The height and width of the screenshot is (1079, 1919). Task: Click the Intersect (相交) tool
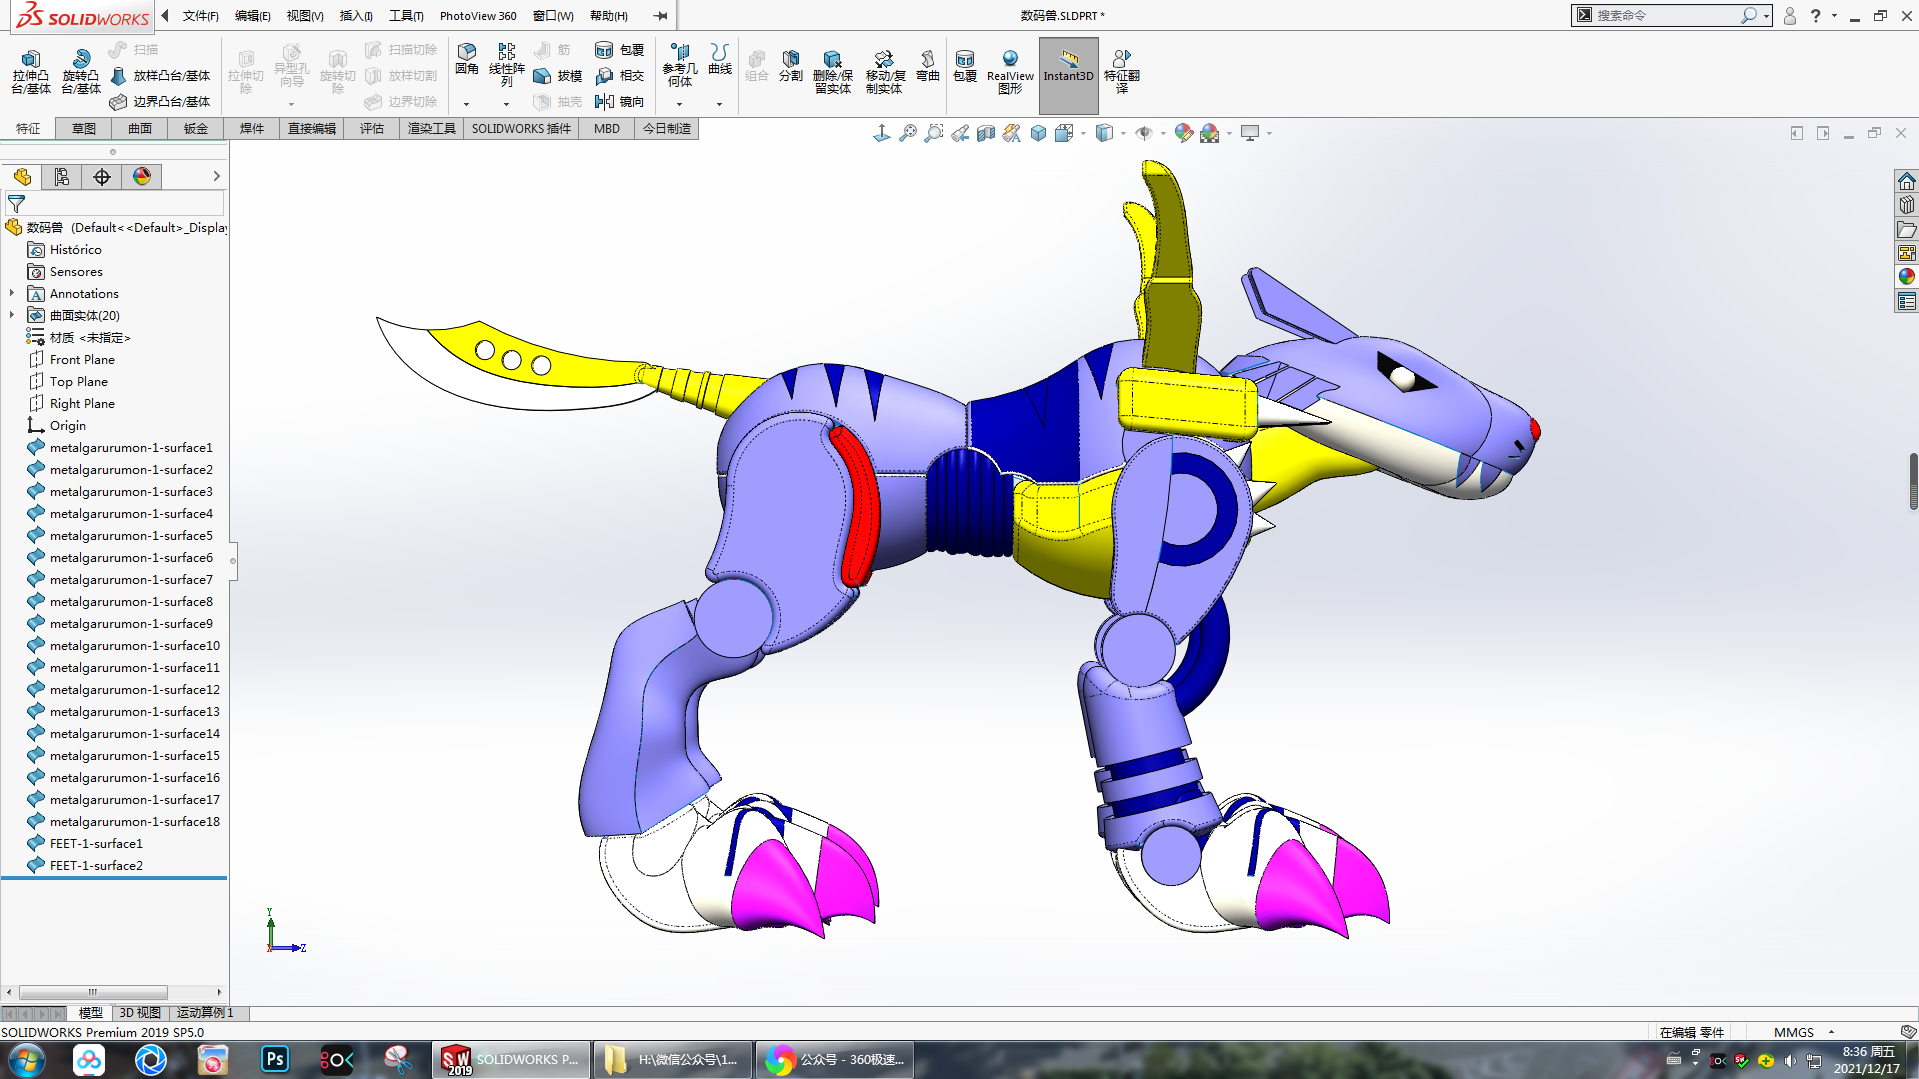pos(620,76)
